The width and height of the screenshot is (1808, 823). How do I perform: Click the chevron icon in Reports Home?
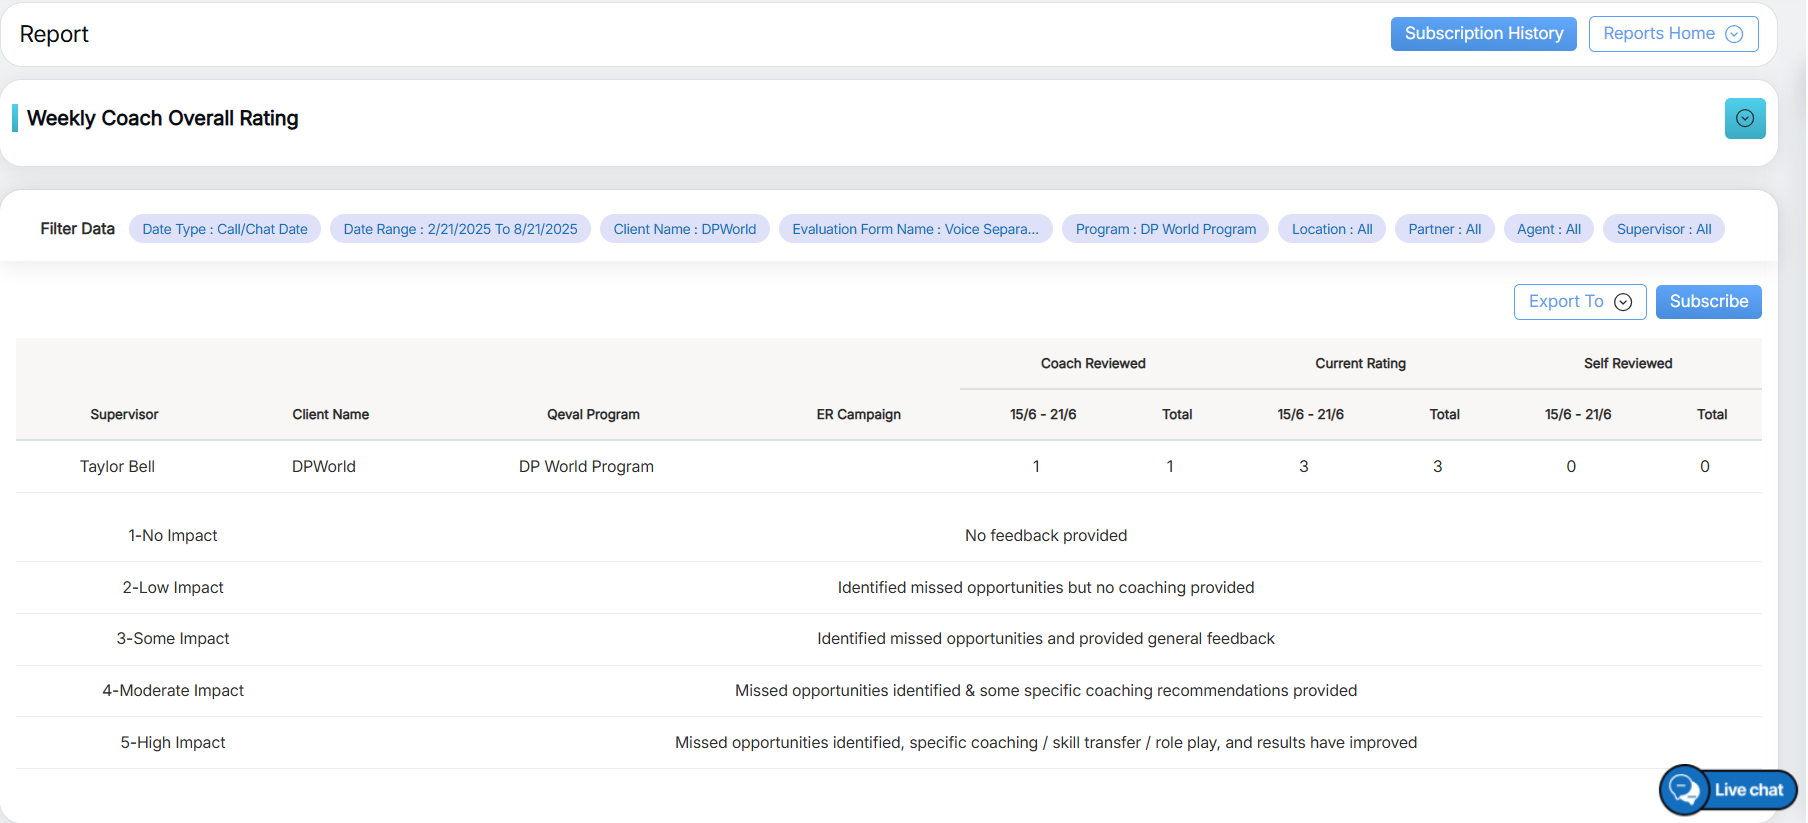coord(1735,34)
